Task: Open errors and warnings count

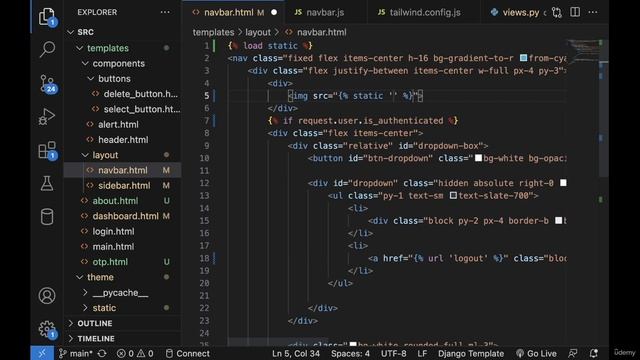Action: (x=135, y=353)
